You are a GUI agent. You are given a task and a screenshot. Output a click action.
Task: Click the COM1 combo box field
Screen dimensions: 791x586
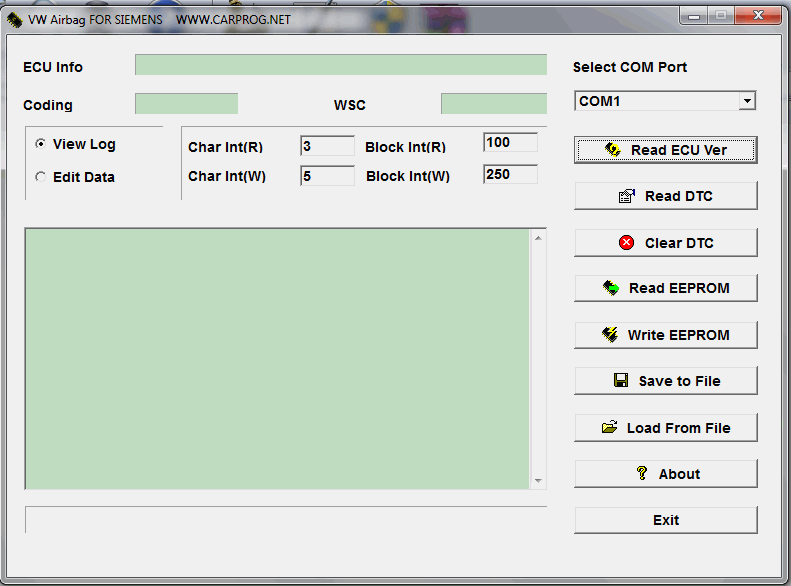[655, 101]
